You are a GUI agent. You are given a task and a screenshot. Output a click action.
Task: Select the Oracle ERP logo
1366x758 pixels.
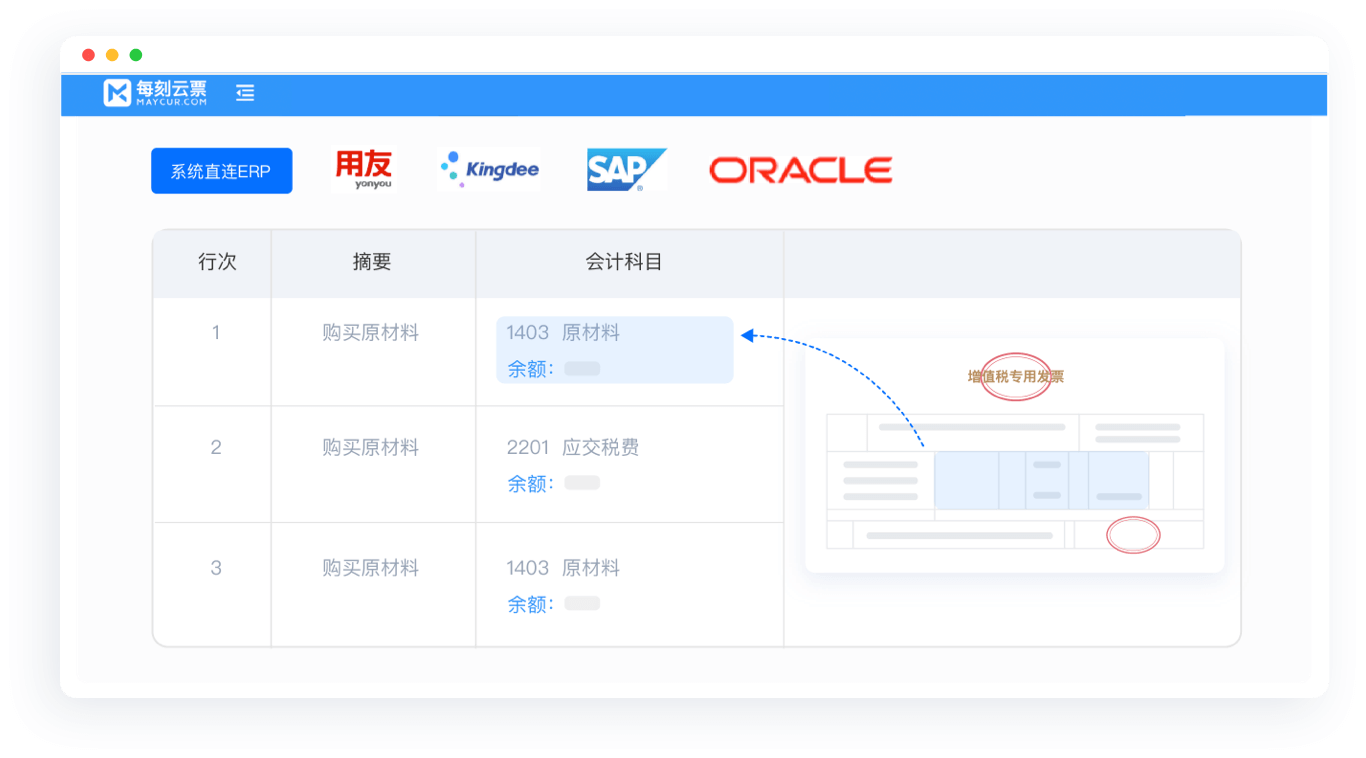click(800, 170)
